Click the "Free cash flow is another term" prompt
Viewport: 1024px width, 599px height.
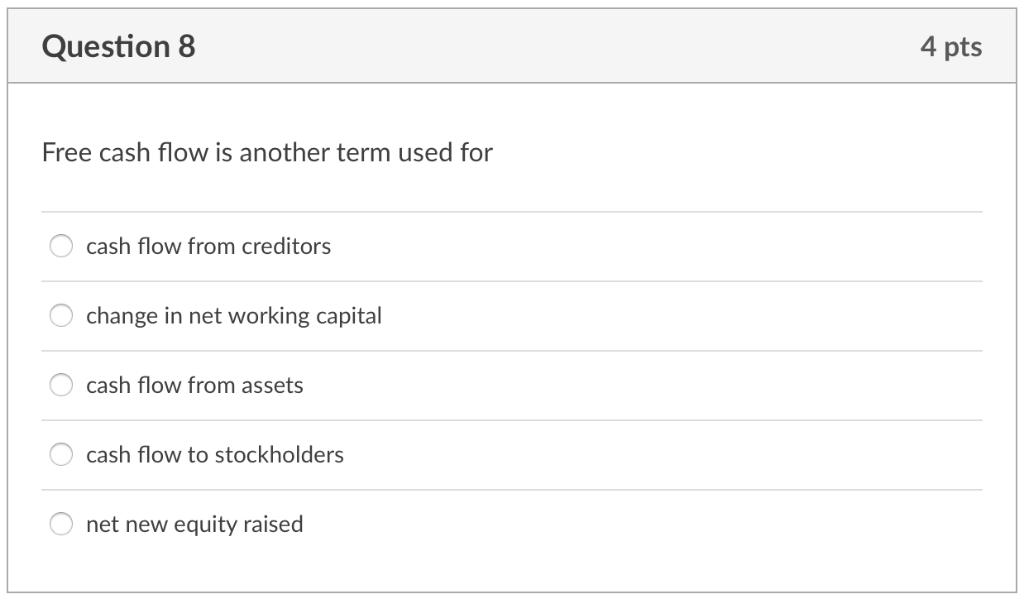(x=267, y=153)
